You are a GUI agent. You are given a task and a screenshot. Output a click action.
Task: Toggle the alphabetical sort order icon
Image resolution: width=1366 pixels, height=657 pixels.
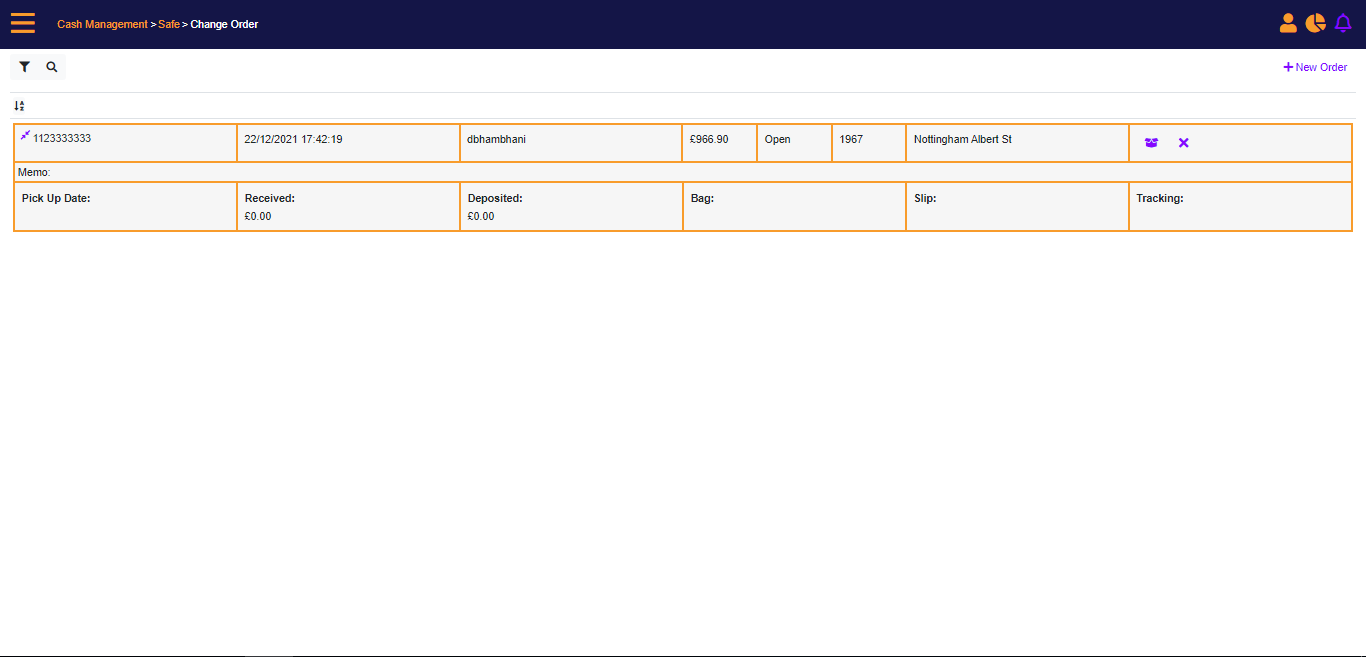[19, 105]
